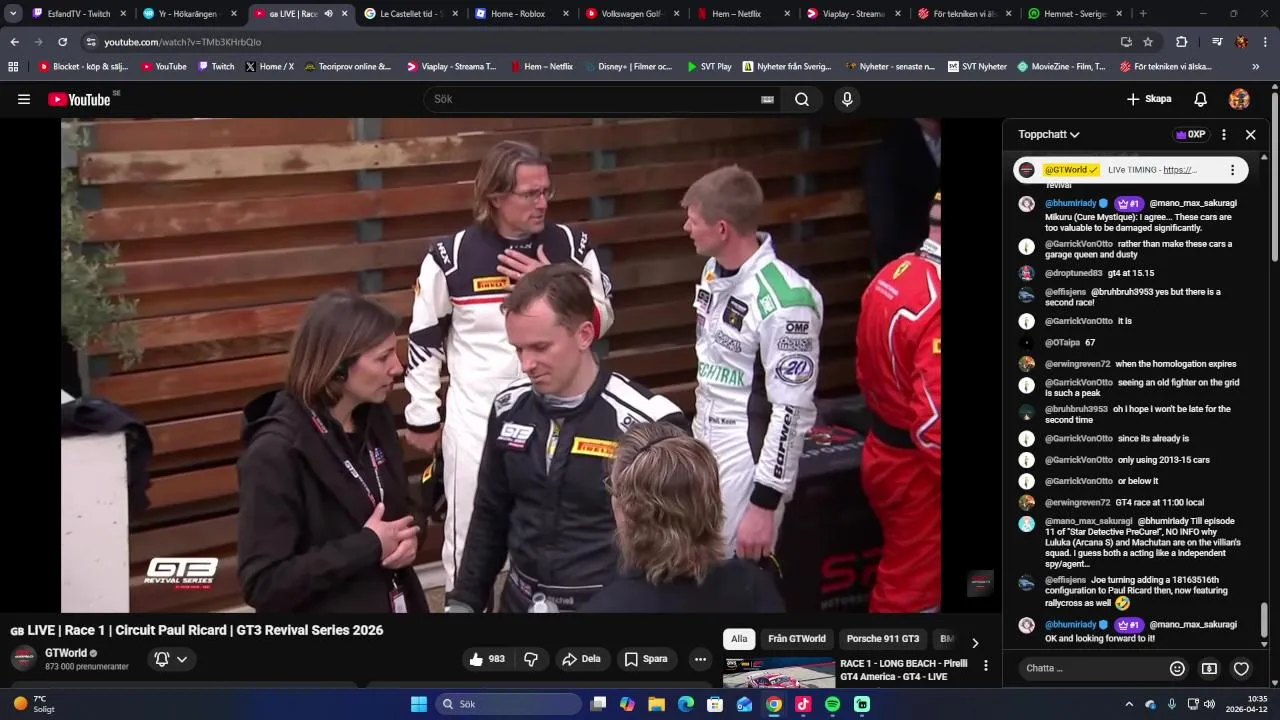
Task: Bookmark this page with star icon
Action: pos(1148,42)
